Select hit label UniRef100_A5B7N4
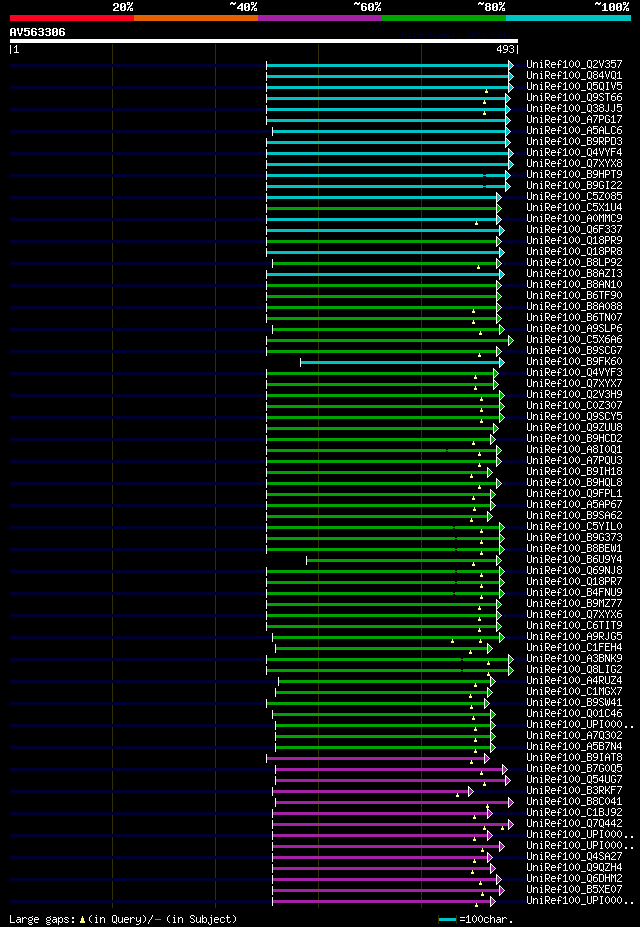640x927 pixels. [x=574, y=747]
